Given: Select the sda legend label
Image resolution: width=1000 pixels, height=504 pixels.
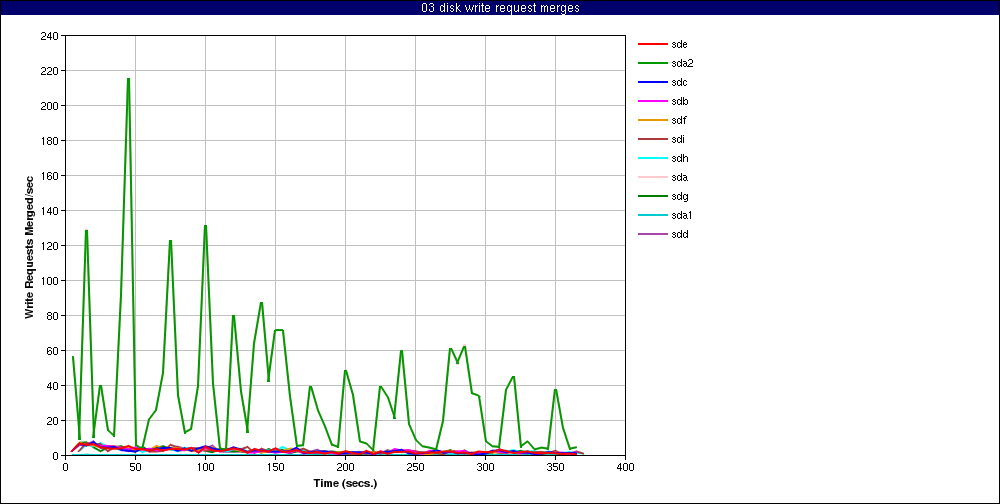Looking at the screenshot, I should point(679,177).
